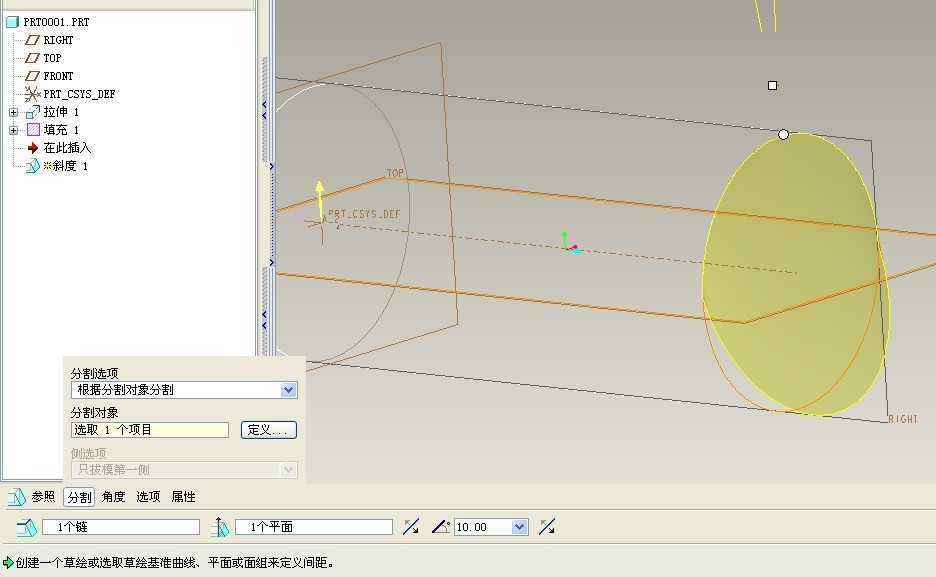Viewport: 936px width, 577px height.
Task: Click the FRONT datum plane icon in tree
Action: (x=32, y=76)
